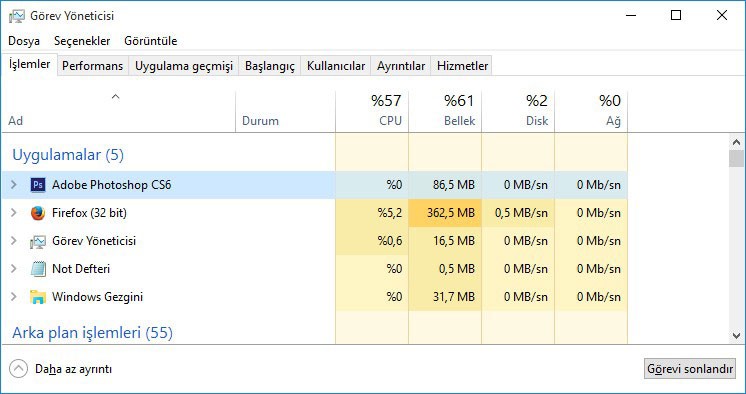The image size is (746, 394).
Task: Click the 86,5 MB memory cell
Action: pos(445,185)
